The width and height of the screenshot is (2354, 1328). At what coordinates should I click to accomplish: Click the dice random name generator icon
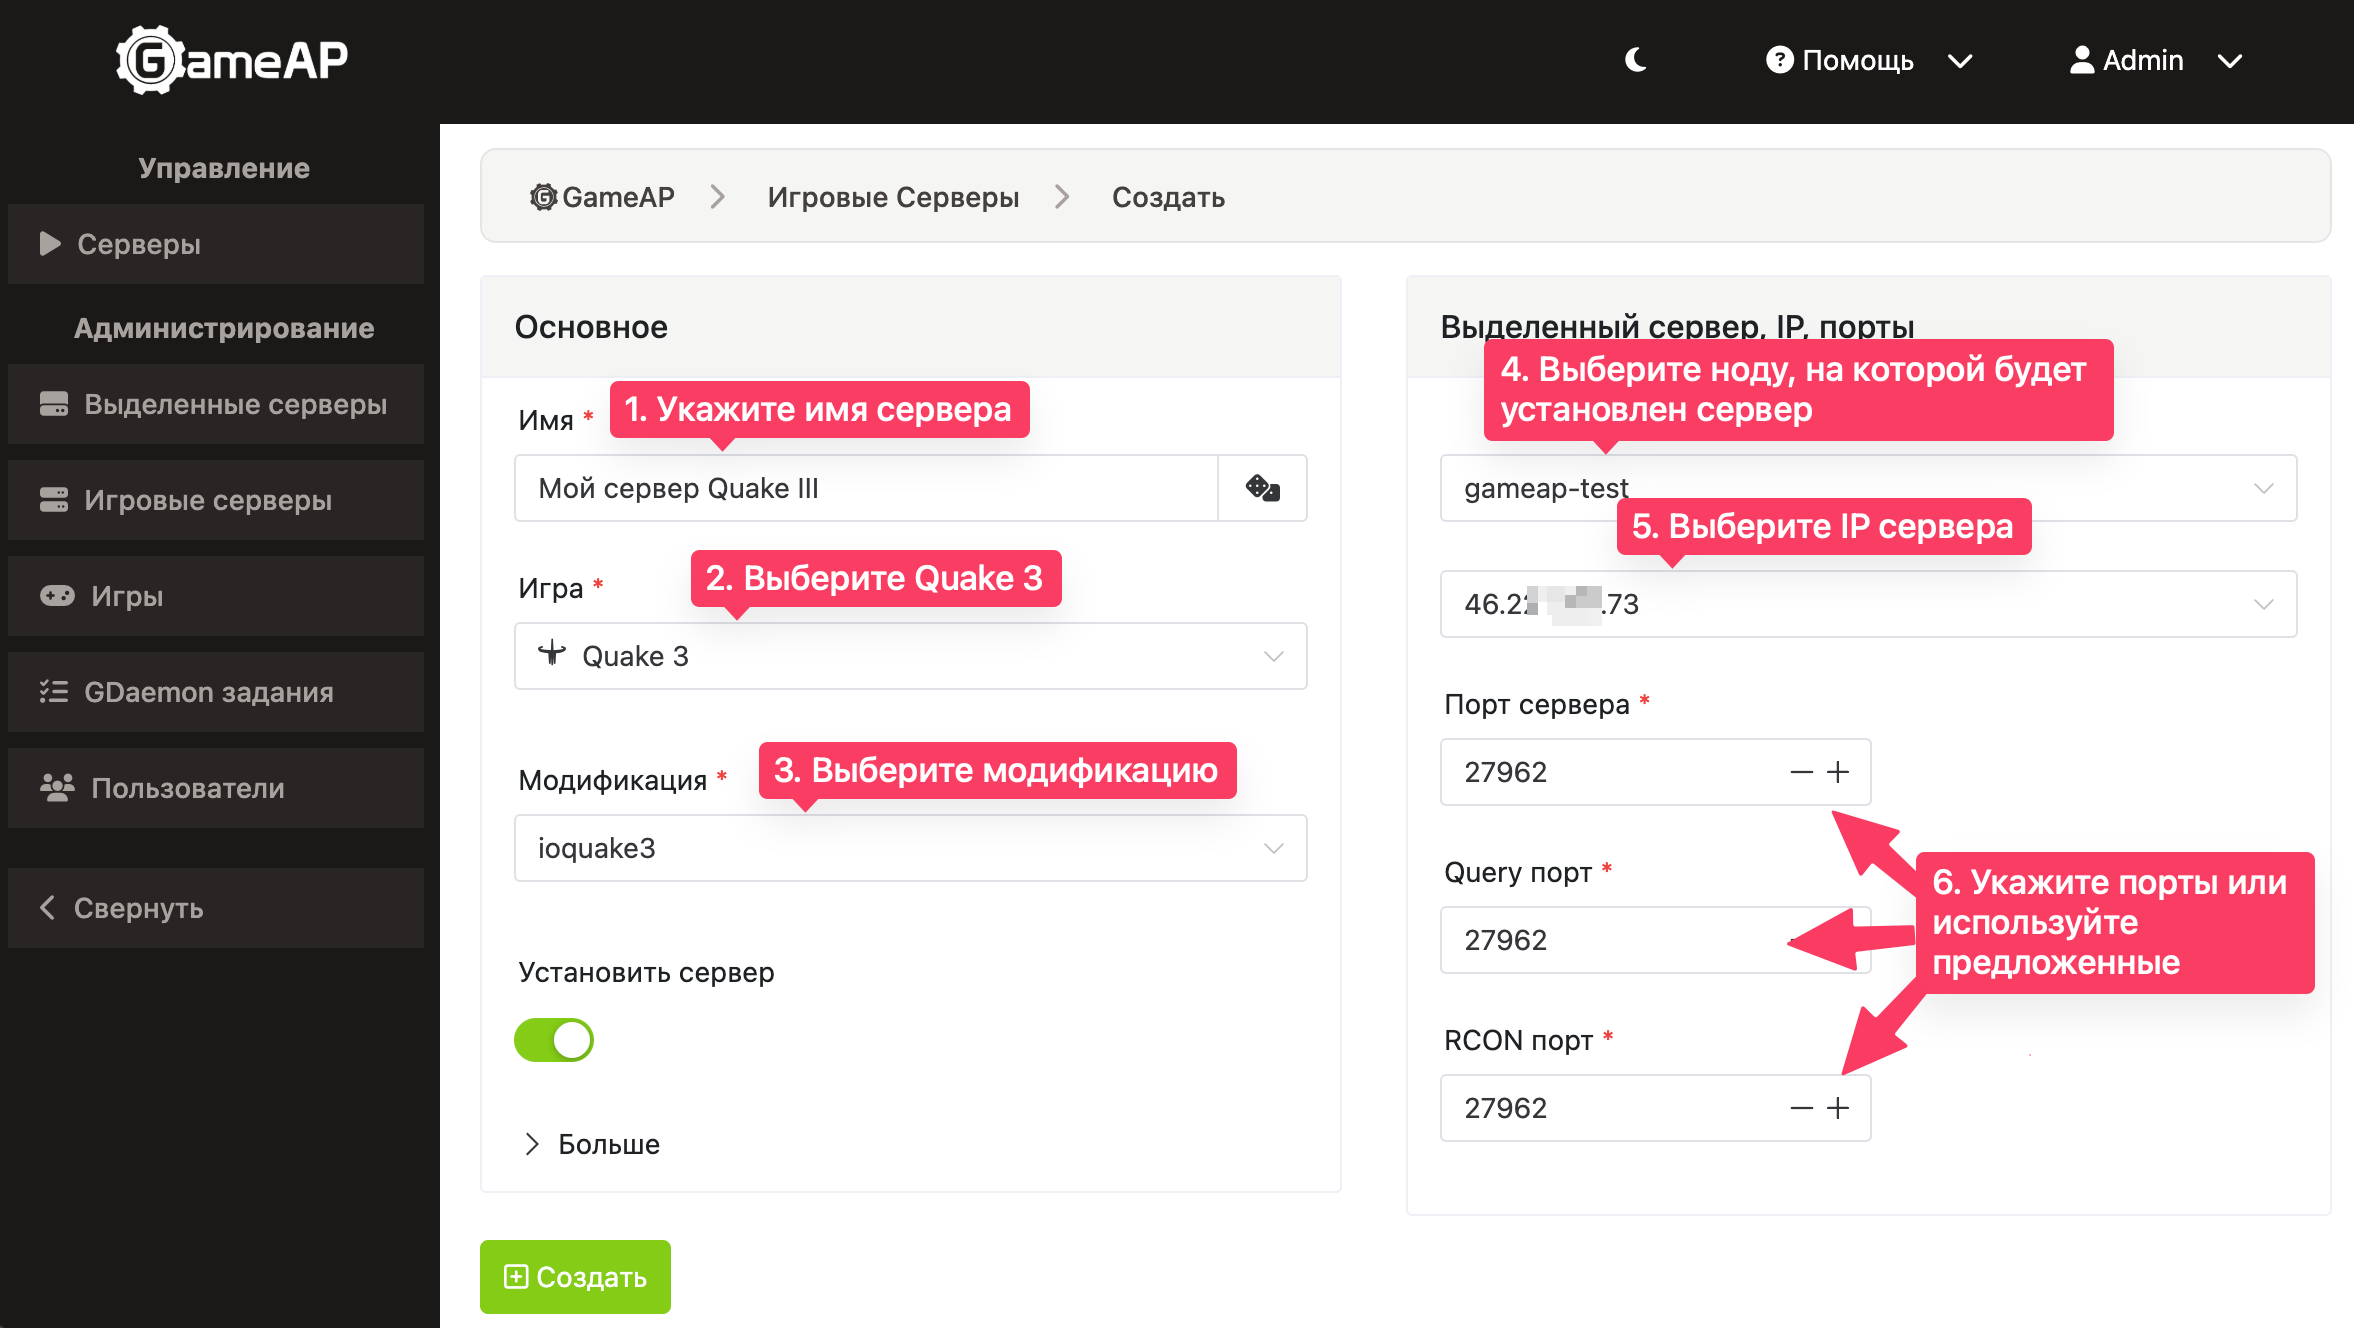coord(1262,488)
